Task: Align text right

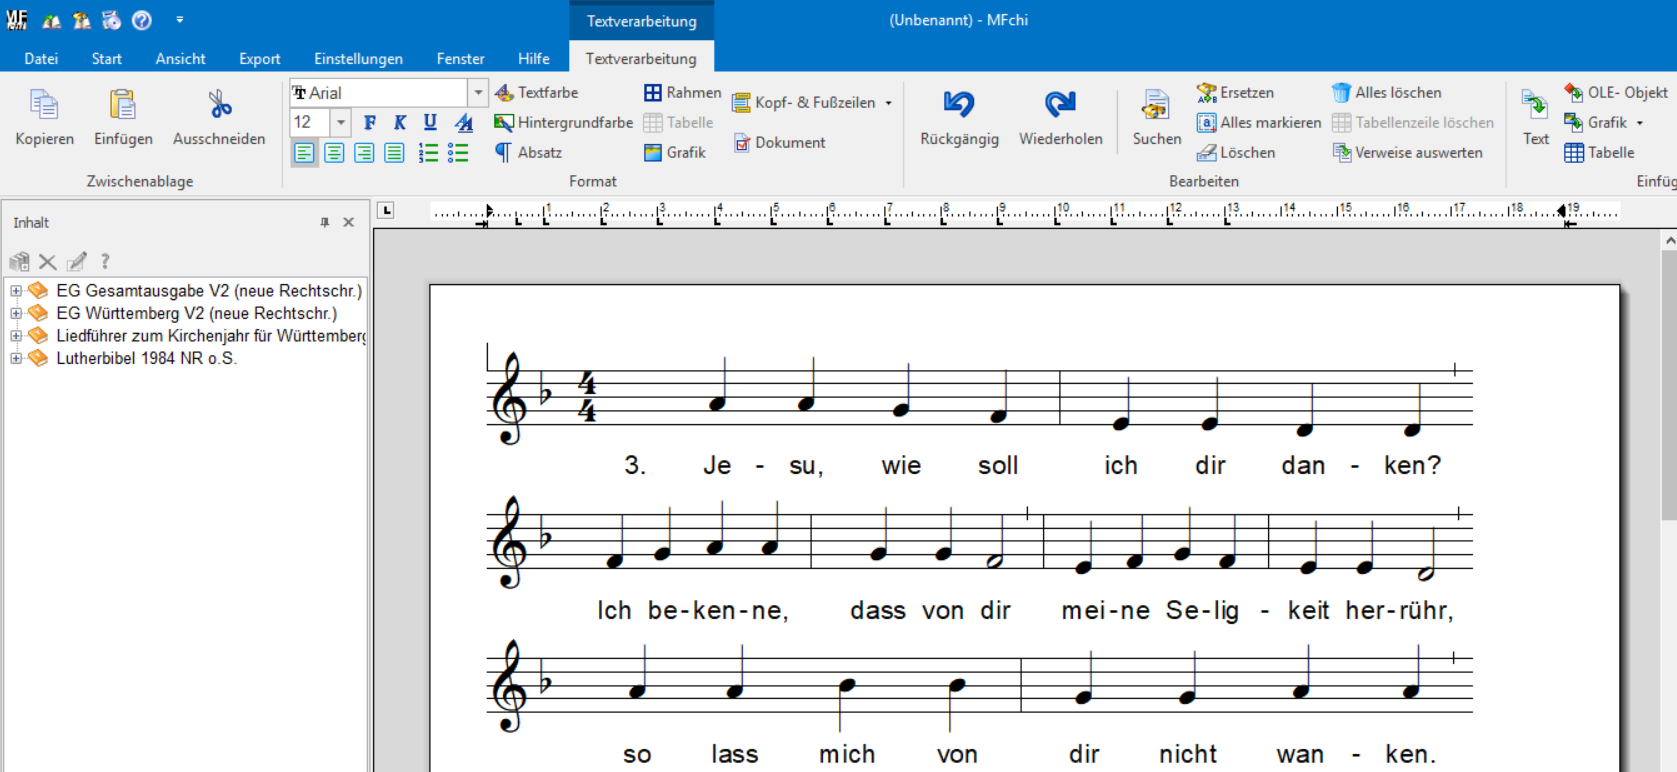Action: (364, 153)
